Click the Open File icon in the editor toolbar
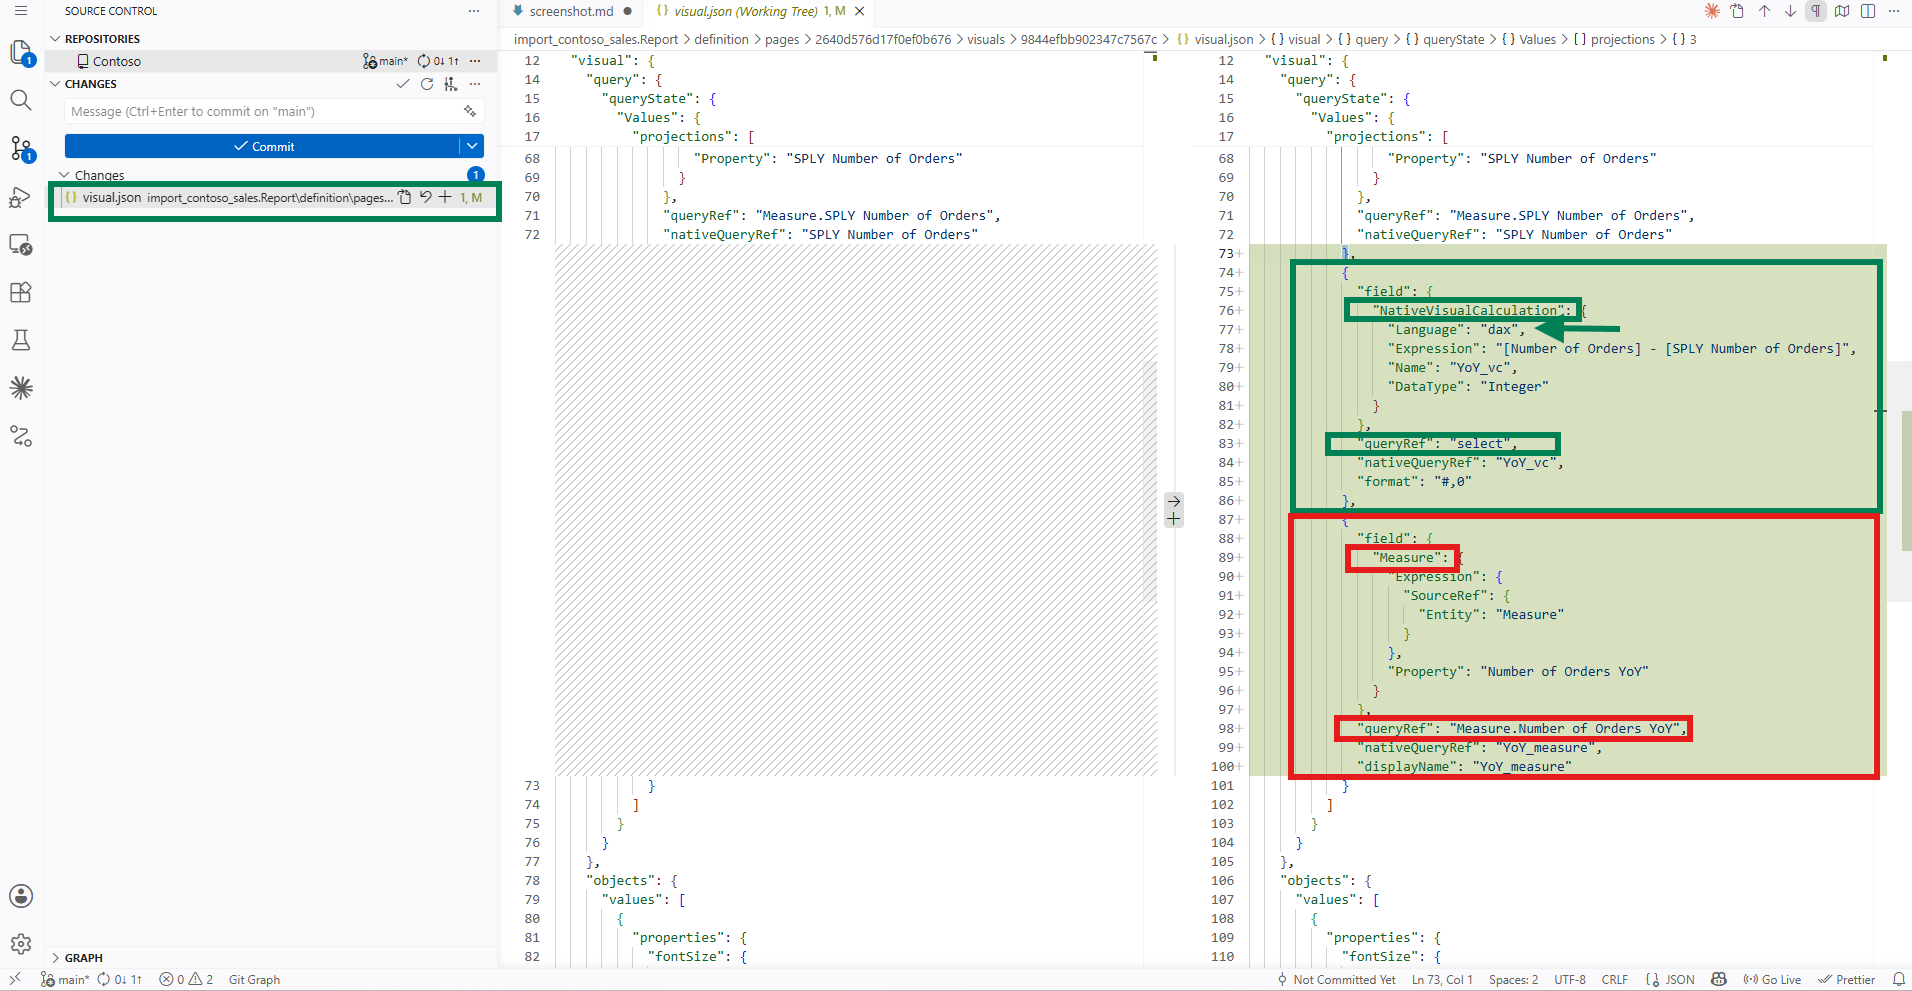Screen dimensions: 1912x991 point(1738,11)
